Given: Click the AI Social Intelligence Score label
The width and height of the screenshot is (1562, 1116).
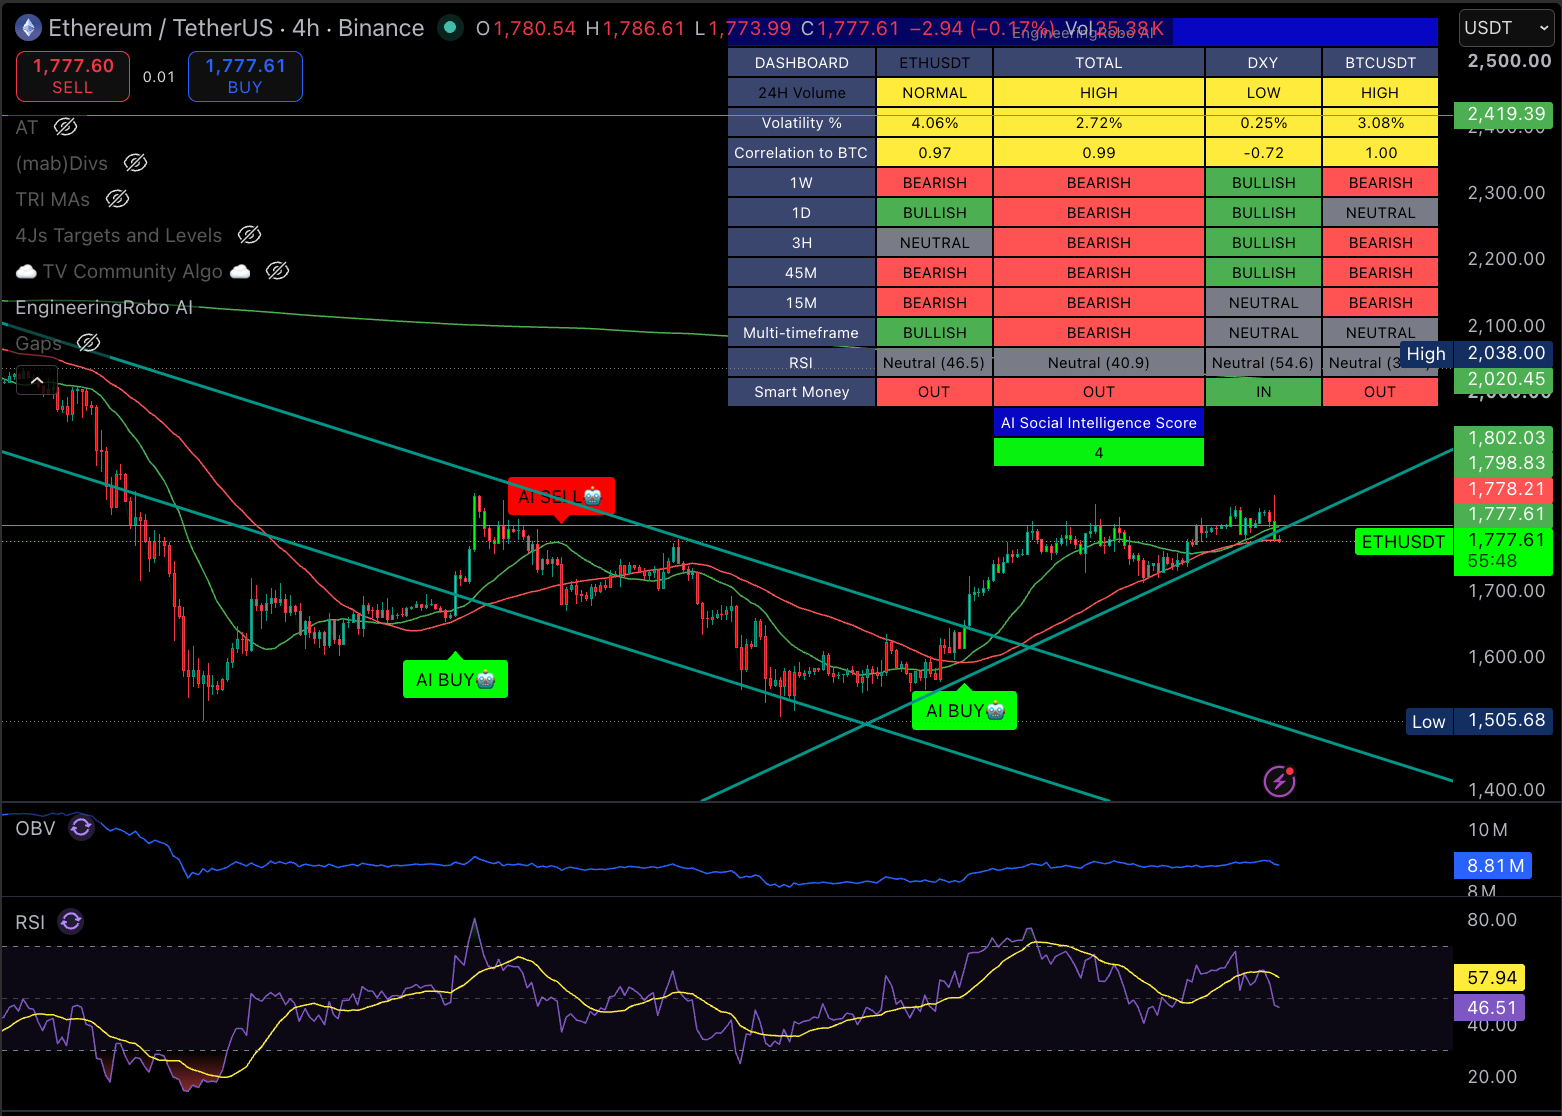Looking at the screenshot, I should (1099, 423).
